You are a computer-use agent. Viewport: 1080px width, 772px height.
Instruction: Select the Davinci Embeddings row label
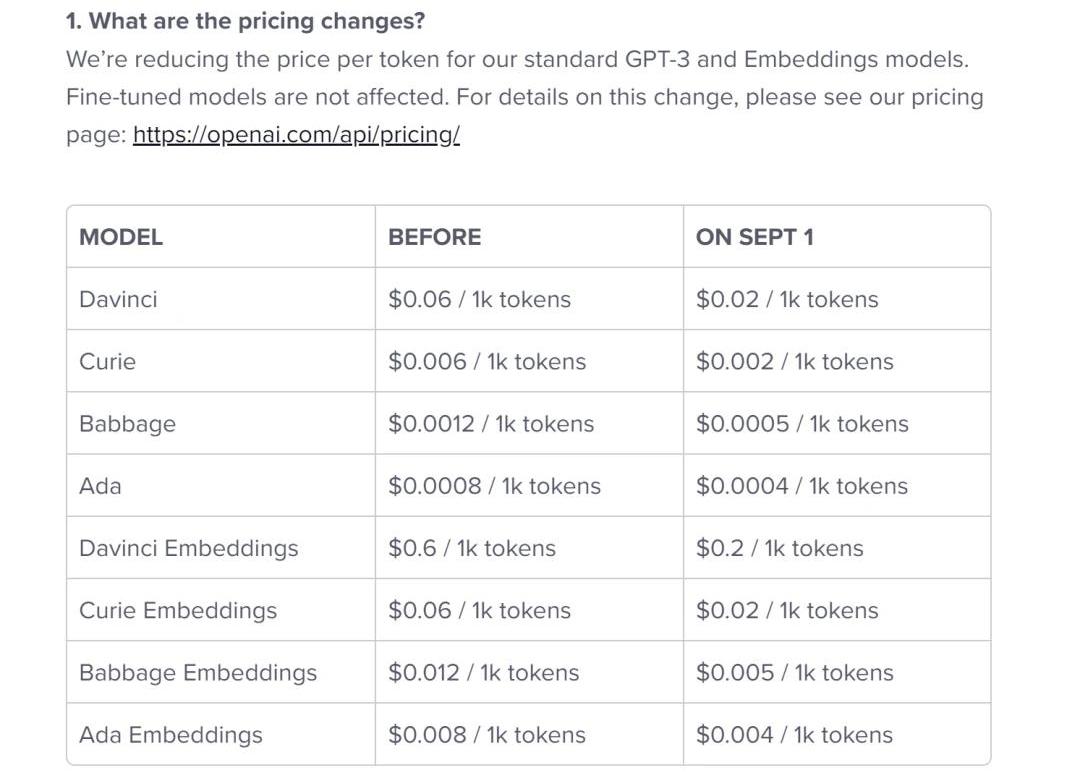point(188,548)
